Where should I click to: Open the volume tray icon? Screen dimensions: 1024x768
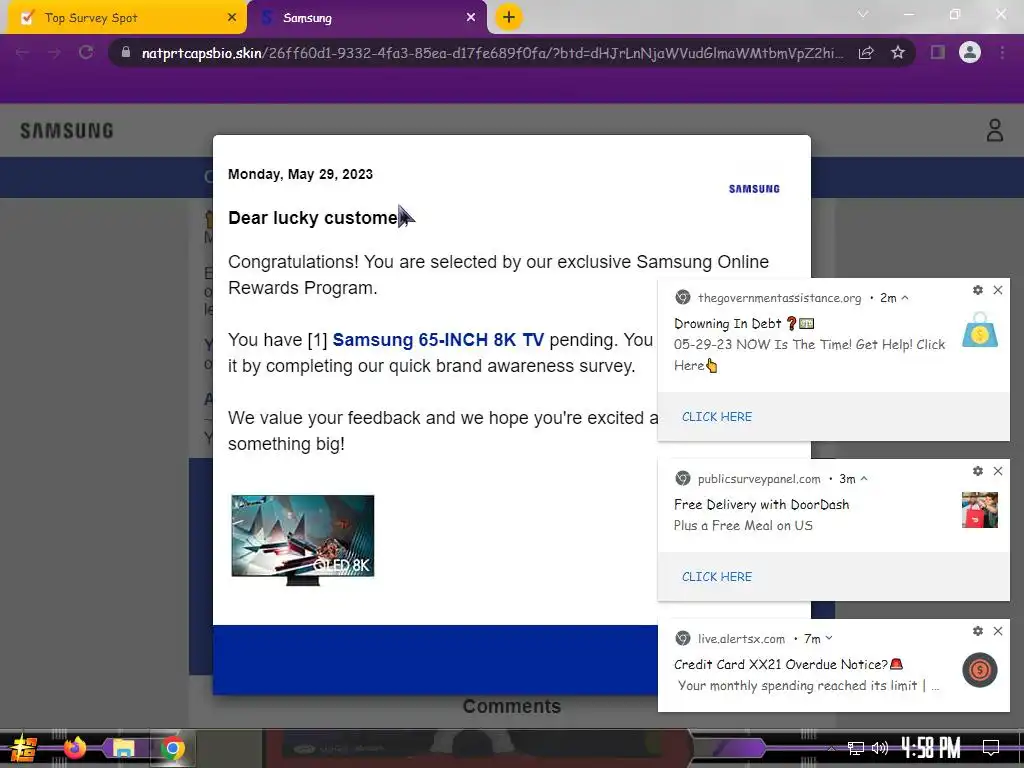pyautogui.click(x=880, y=748)
